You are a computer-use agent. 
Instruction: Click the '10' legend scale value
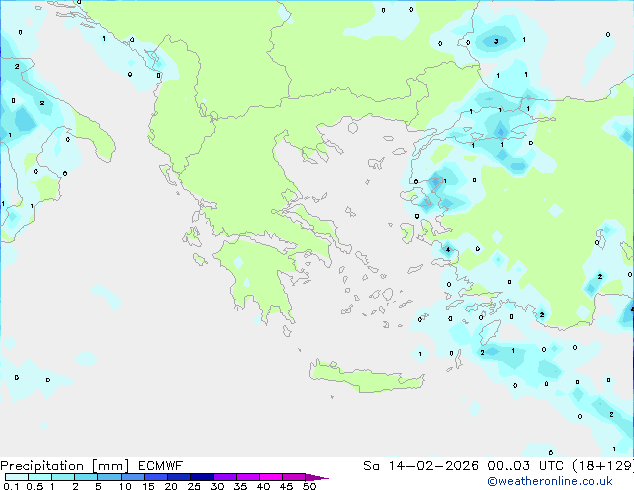pos(125,486)
